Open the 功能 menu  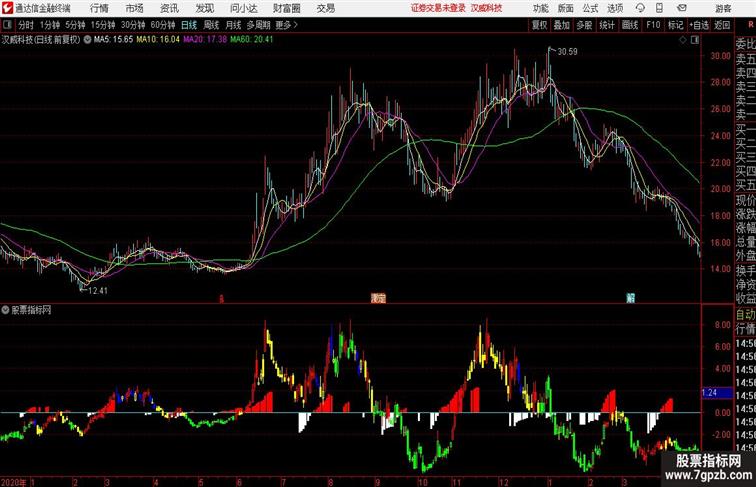click(x=541, y=8)
